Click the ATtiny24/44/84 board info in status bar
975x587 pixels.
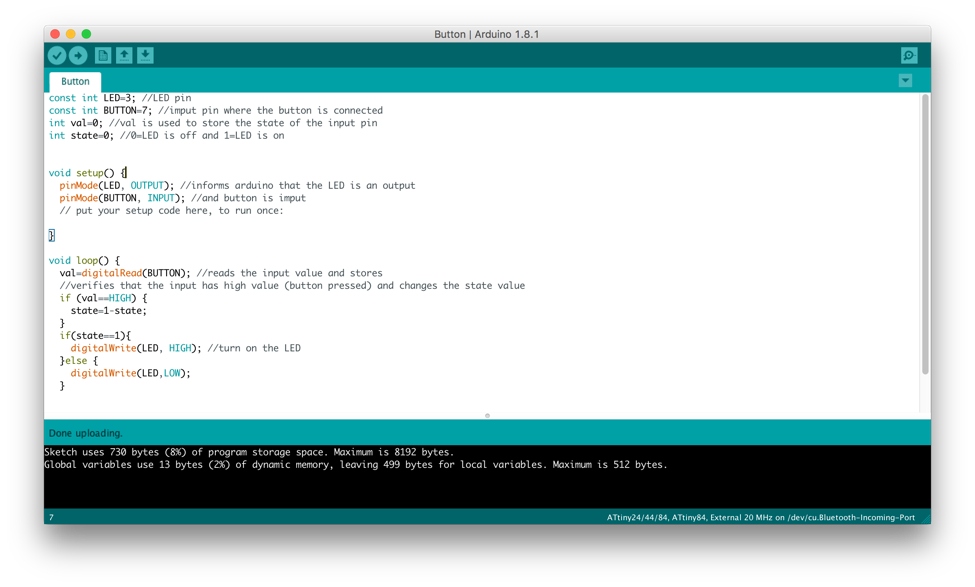(760, 517)
